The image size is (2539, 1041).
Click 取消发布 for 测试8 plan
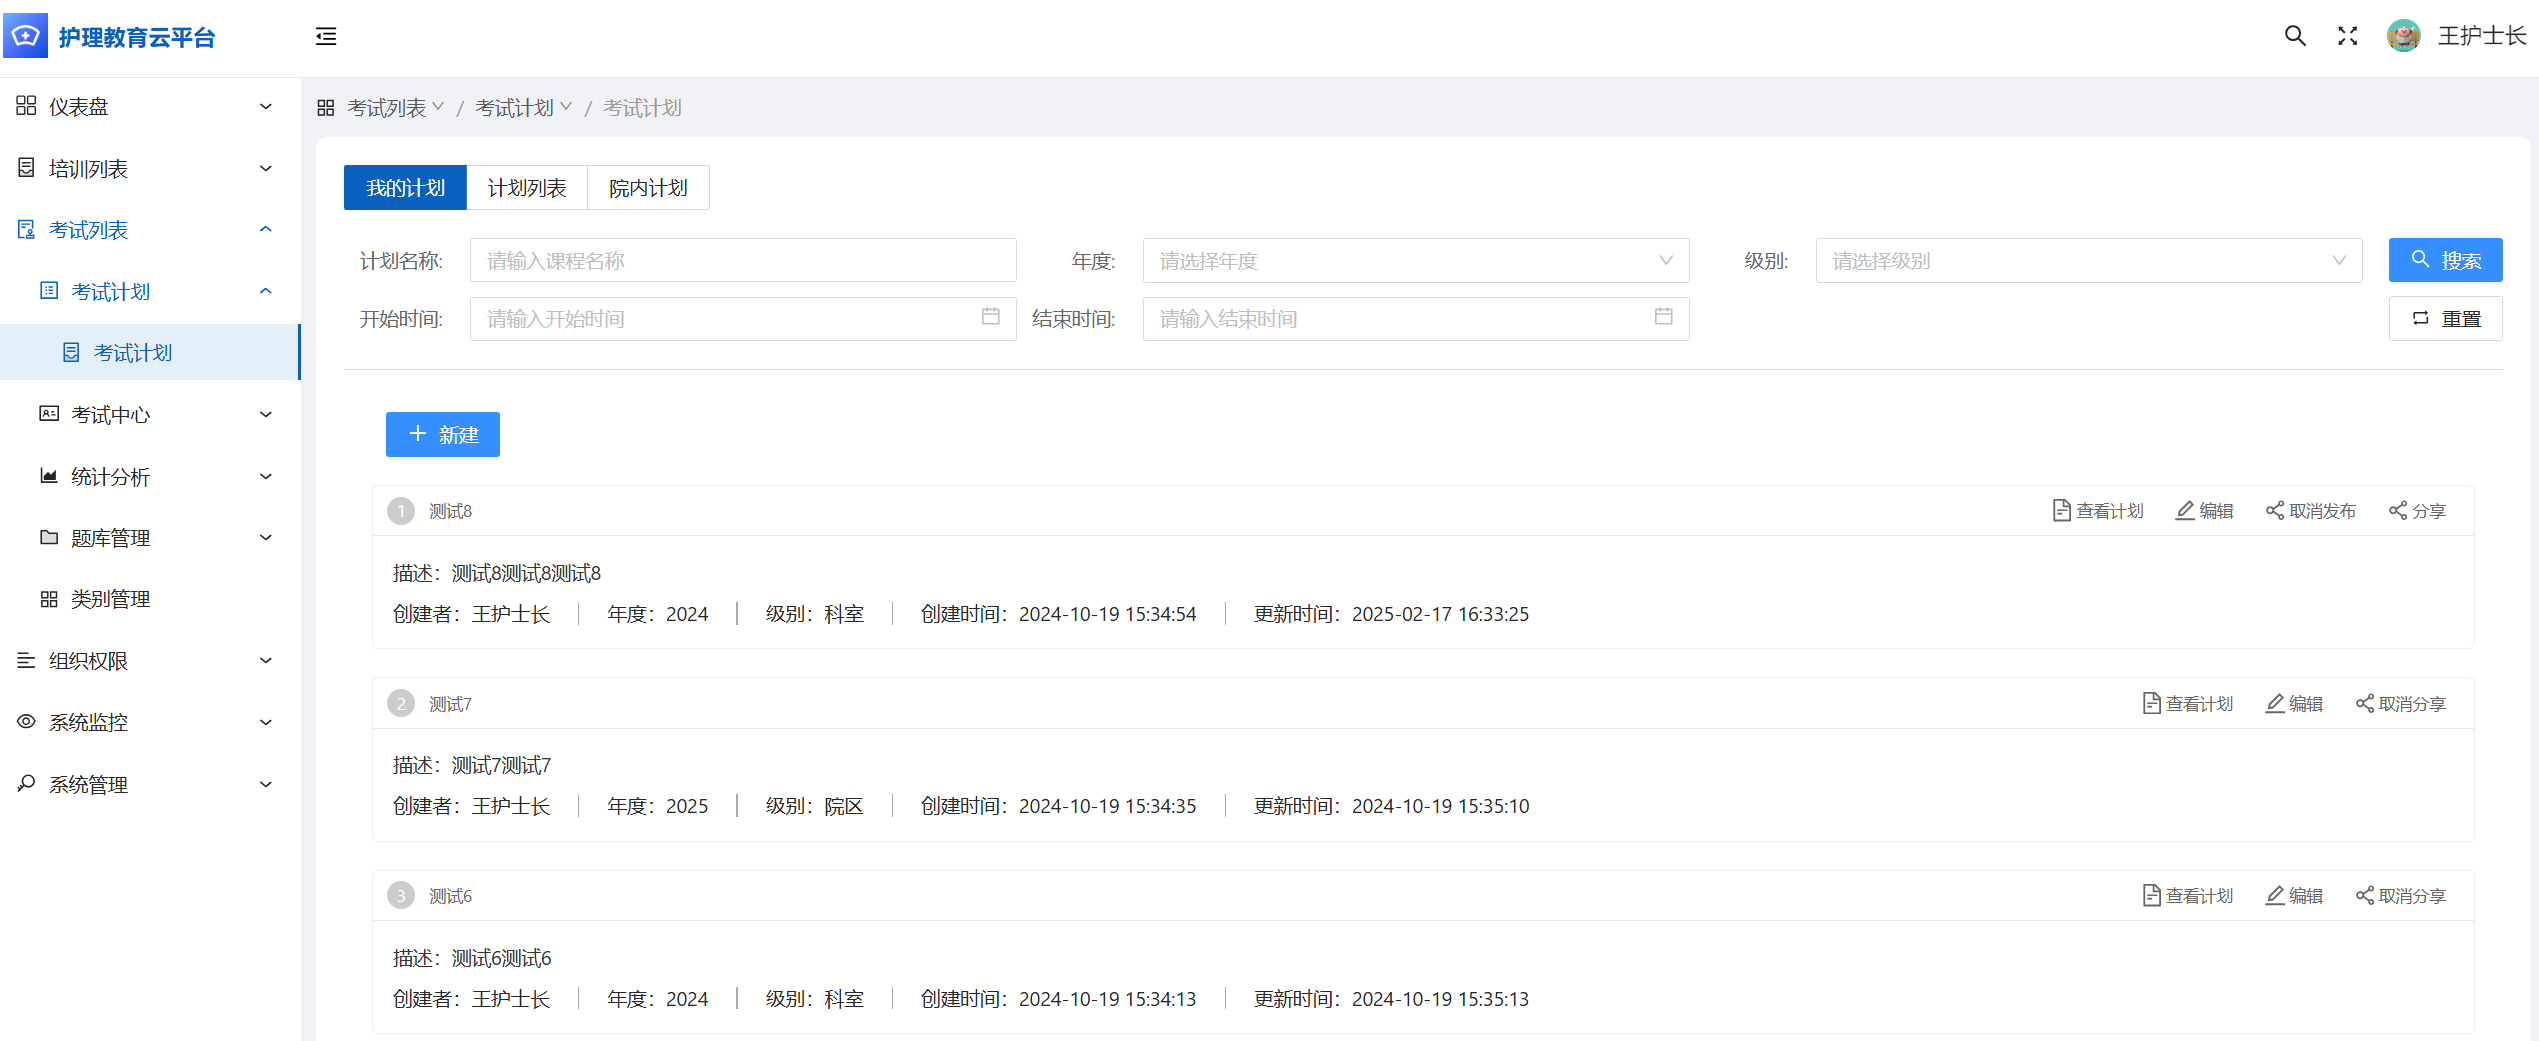pyautogui.click(x=2311, y=511)
